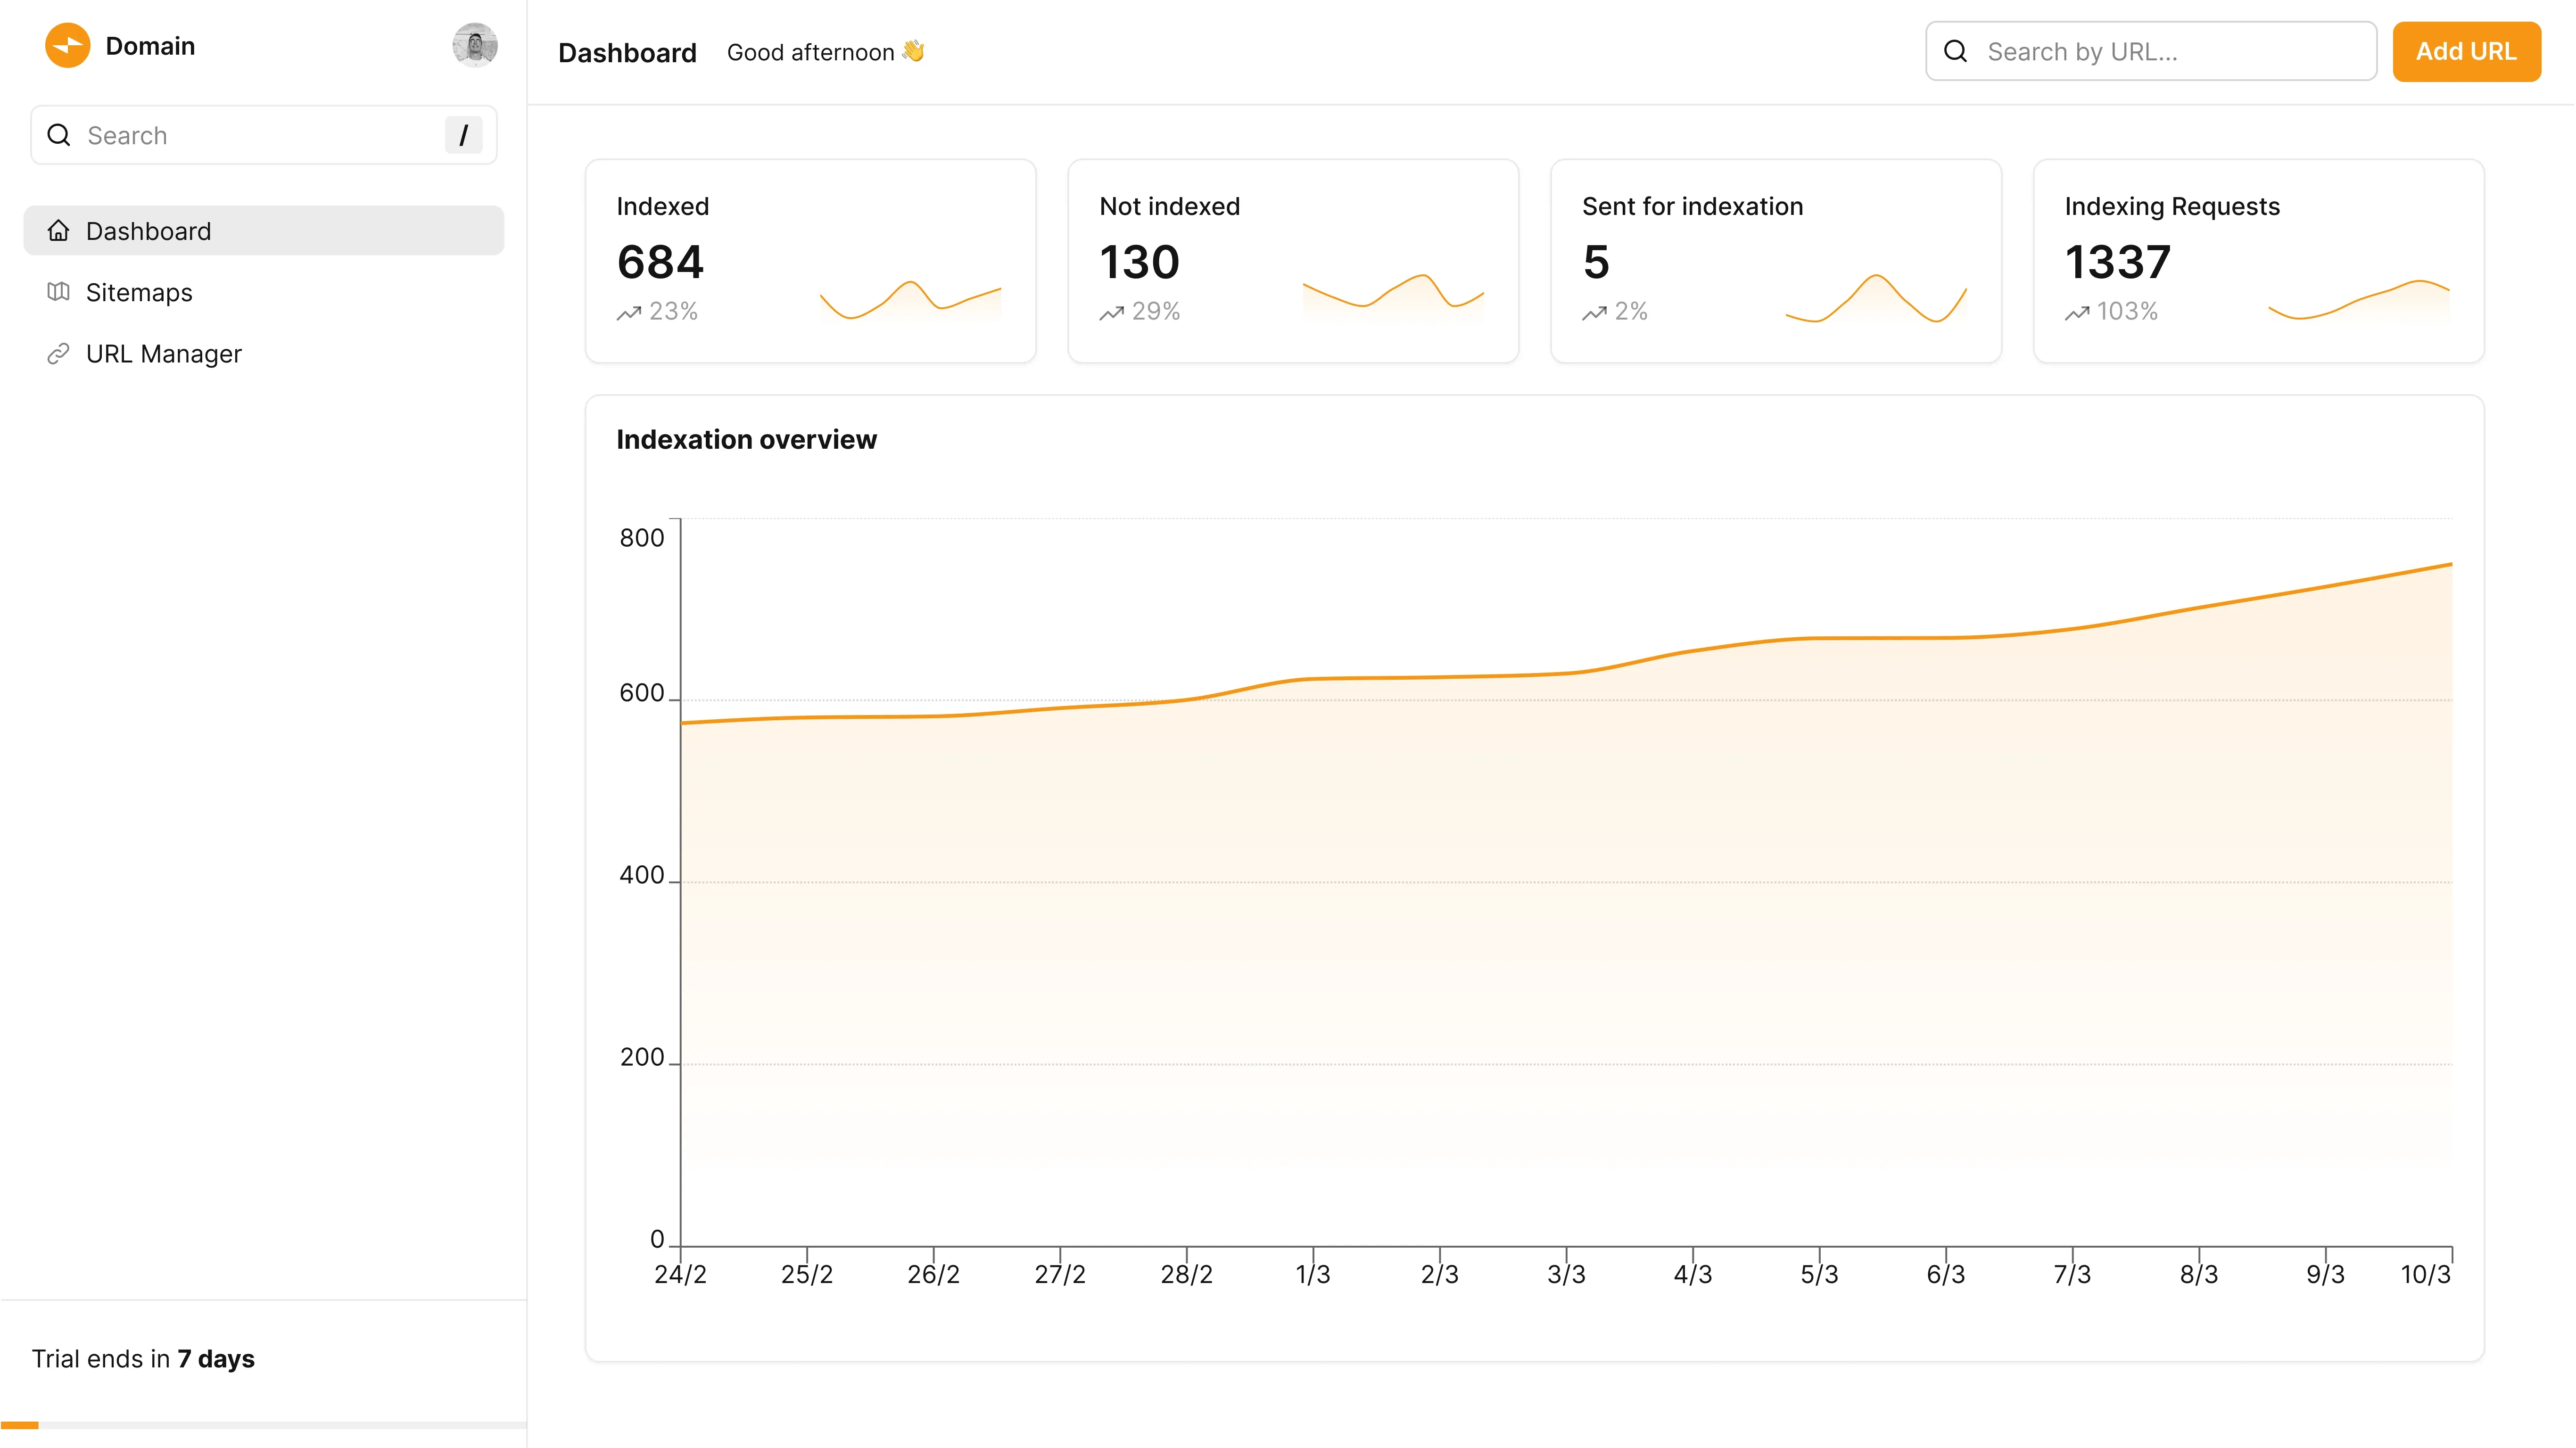The image size is (2576, 1448).
Task: Click the 600 value on y-axis
Action: point(642,693)
